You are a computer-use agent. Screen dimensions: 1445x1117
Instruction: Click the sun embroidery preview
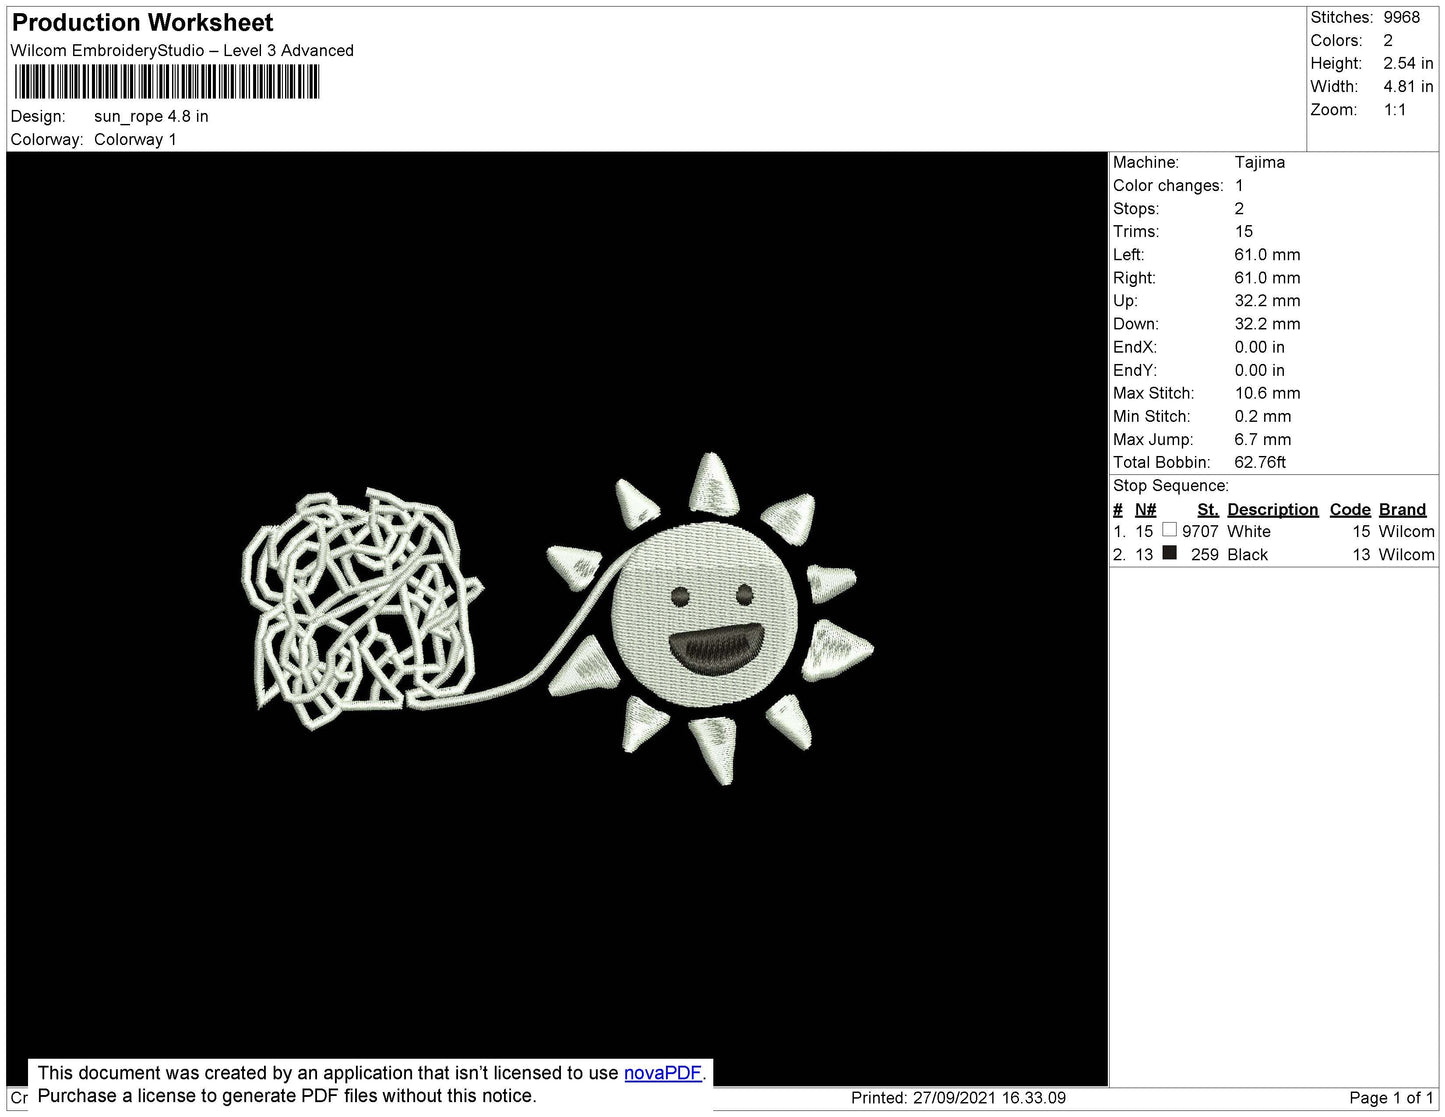[x=710, y=618]
